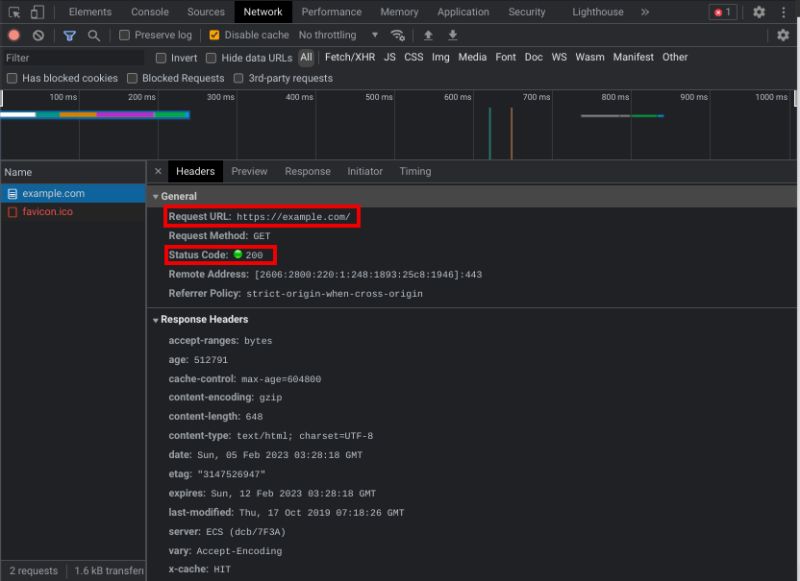Toggle the device emulation icon
This screenshot has height=581, width=800.
click(38, 12)
